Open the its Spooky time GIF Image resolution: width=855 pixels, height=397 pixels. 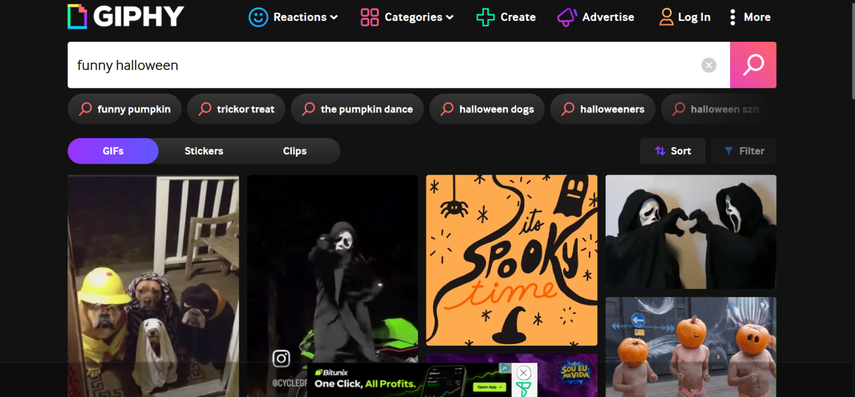coord(511,260)
